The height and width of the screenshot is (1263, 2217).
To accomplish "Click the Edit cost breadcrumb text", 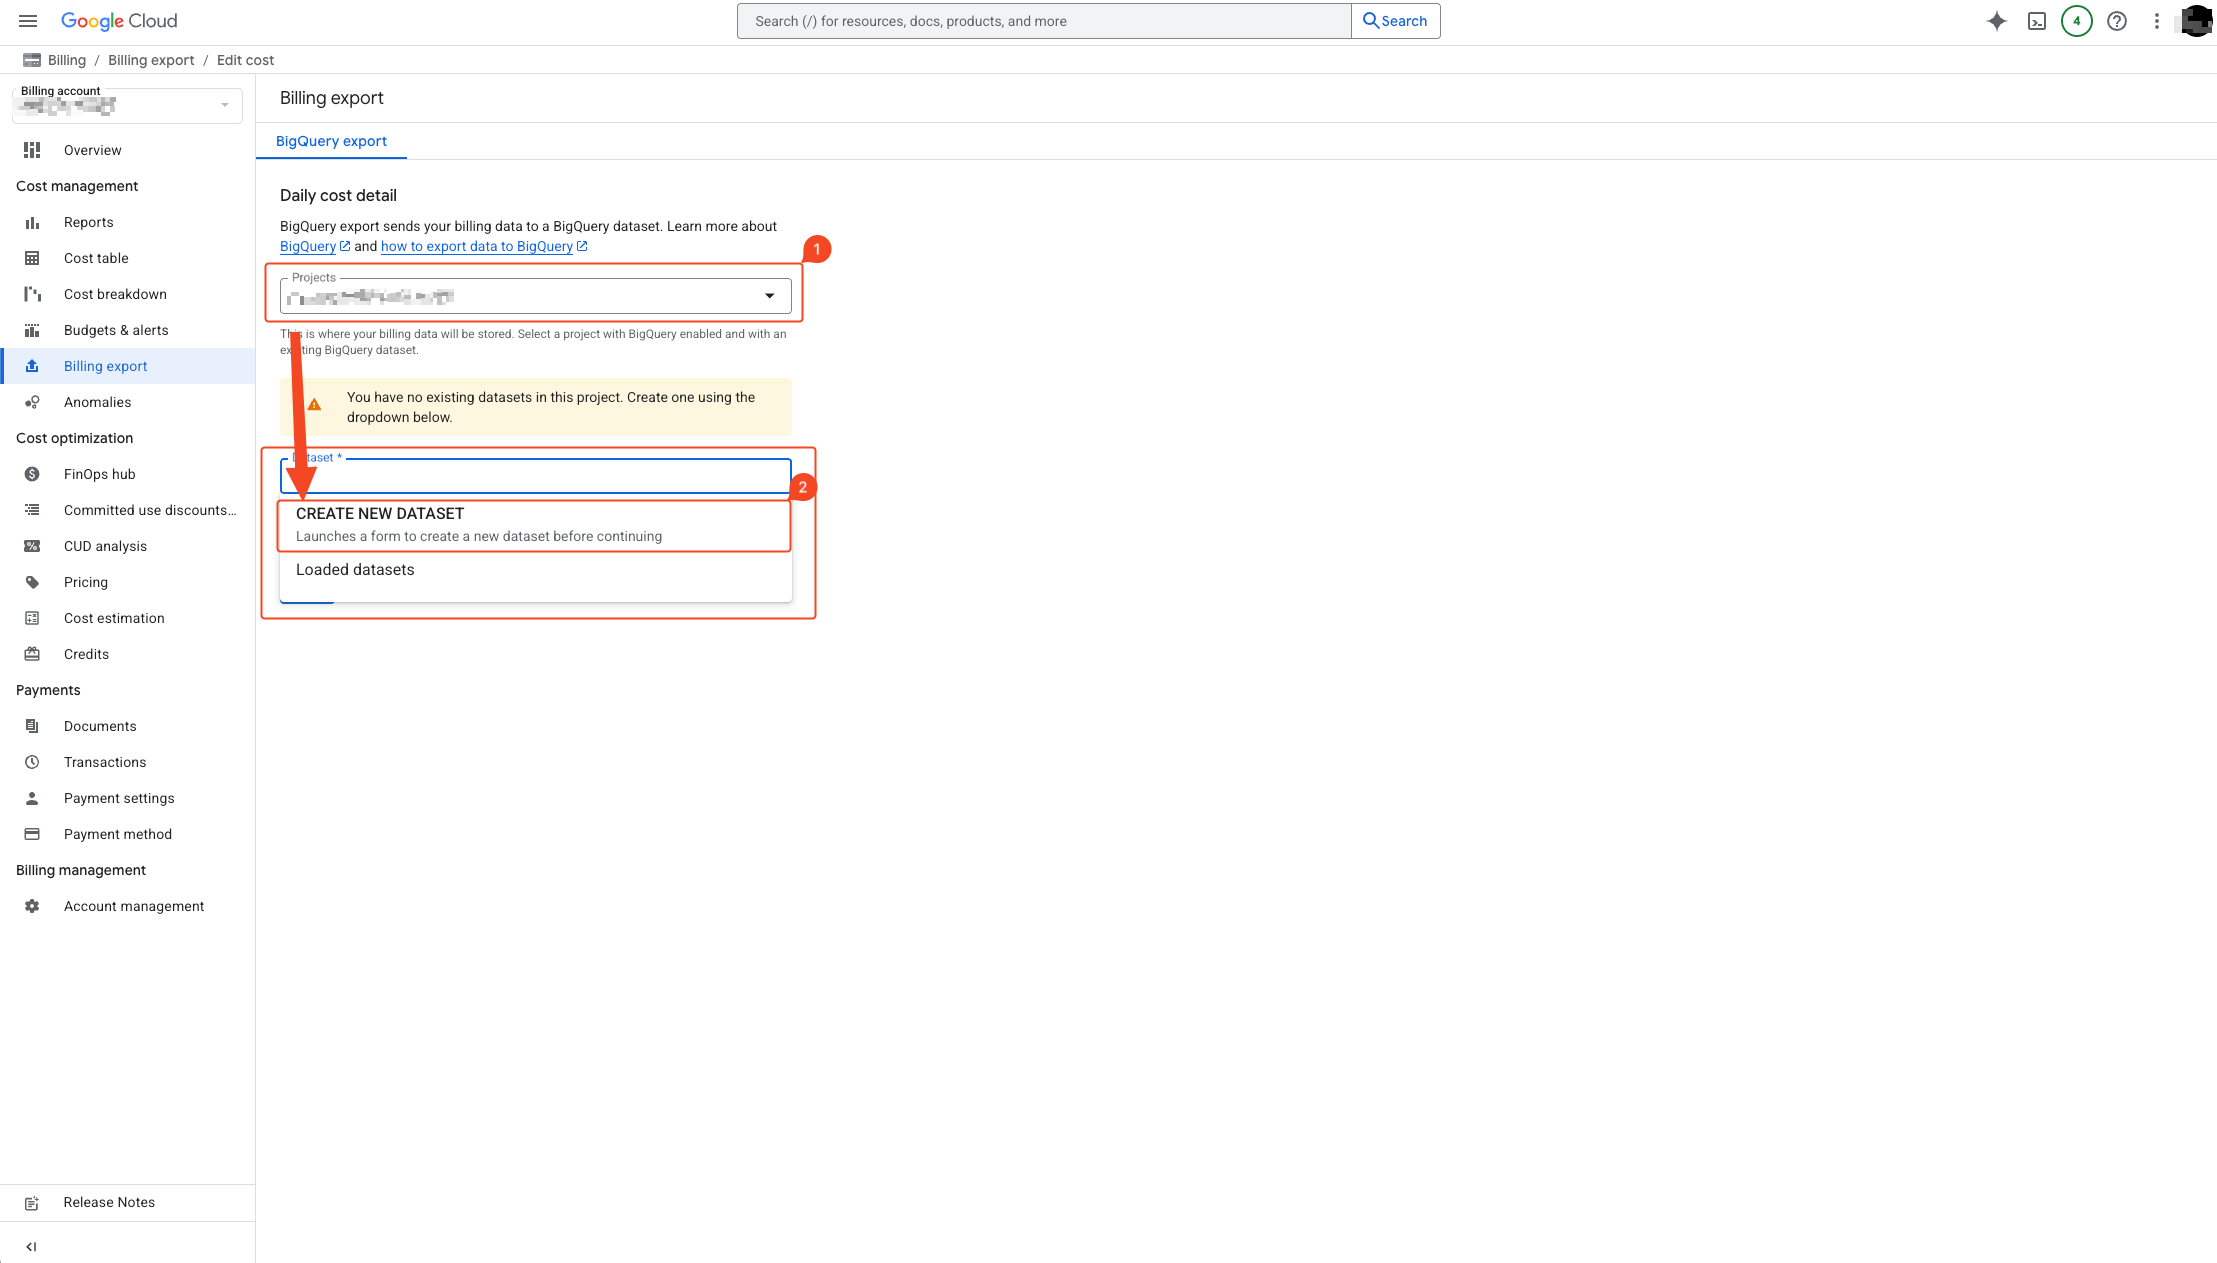I will (x=245, y=60).
